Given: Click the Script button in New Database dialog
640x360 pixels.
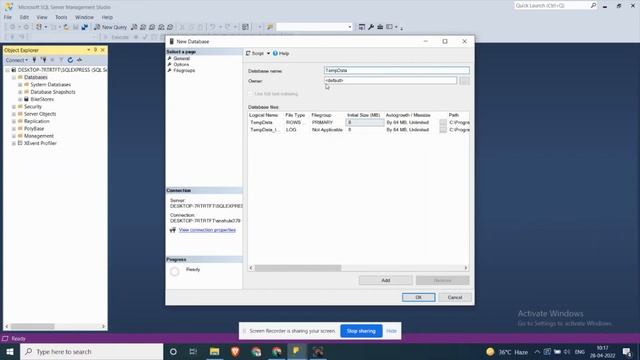Looking at the screenshot, I should coord(255,53).
